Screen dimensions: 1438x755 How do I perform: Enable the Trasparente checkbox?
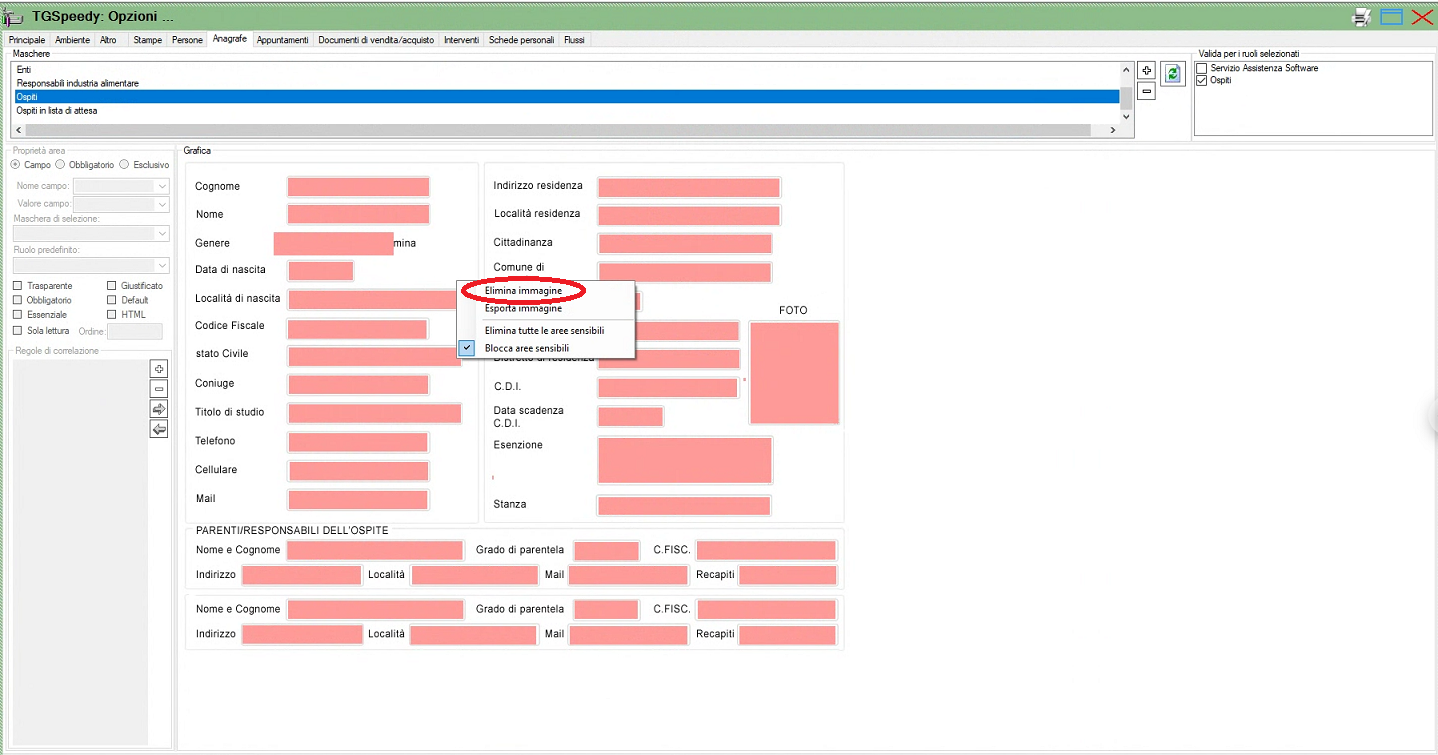click(18, 286)
